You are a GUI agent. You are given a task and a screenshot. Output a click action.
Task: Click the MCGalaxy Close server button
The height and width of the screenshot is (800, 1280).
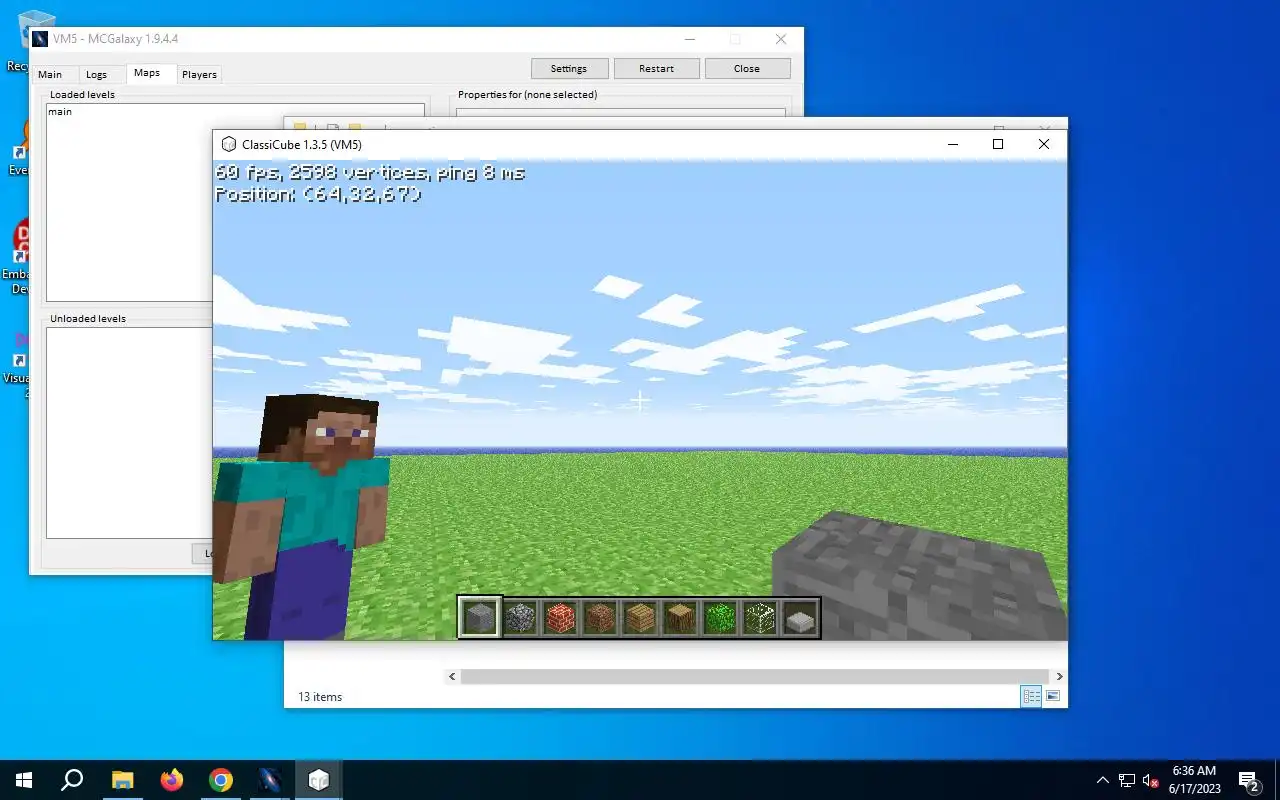coord(747,68)
